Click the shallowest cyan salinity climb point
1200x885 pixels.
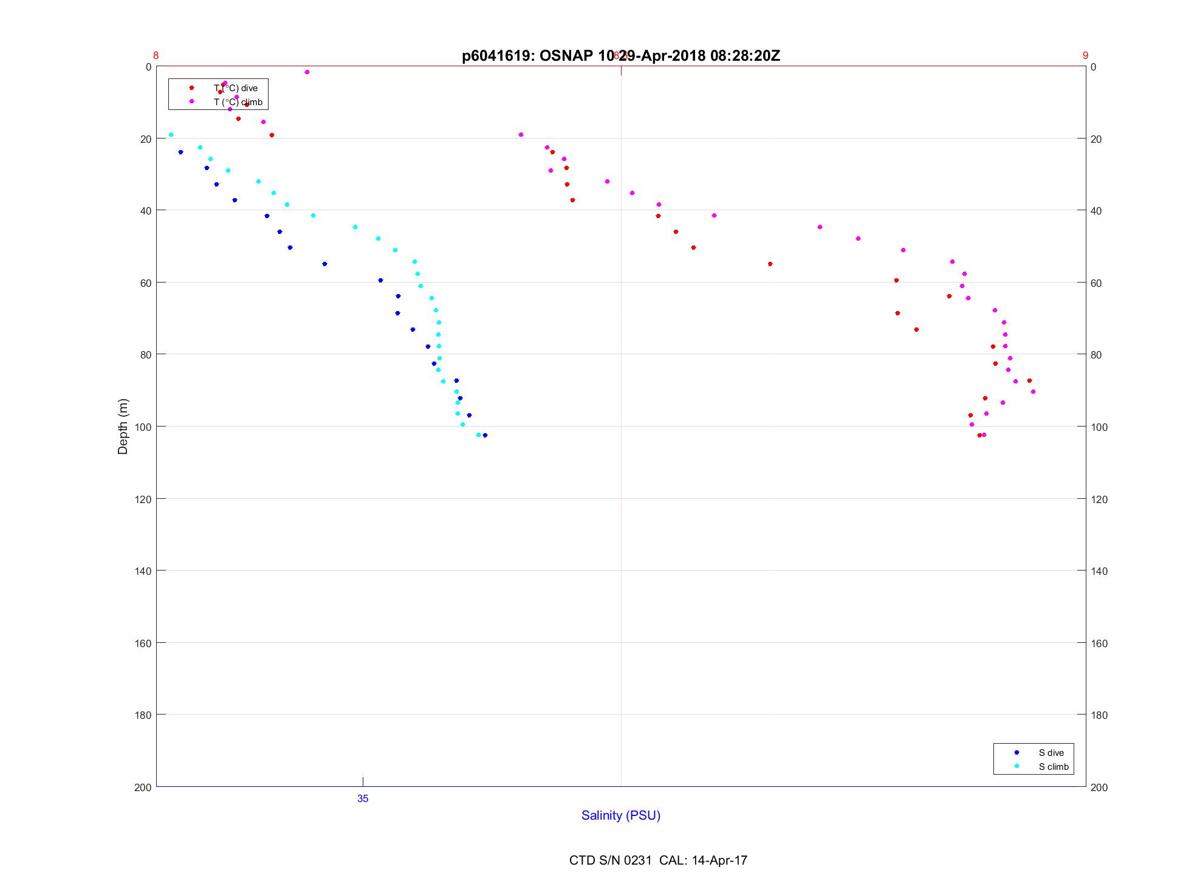pyautogui.click(x=171, y=134)
